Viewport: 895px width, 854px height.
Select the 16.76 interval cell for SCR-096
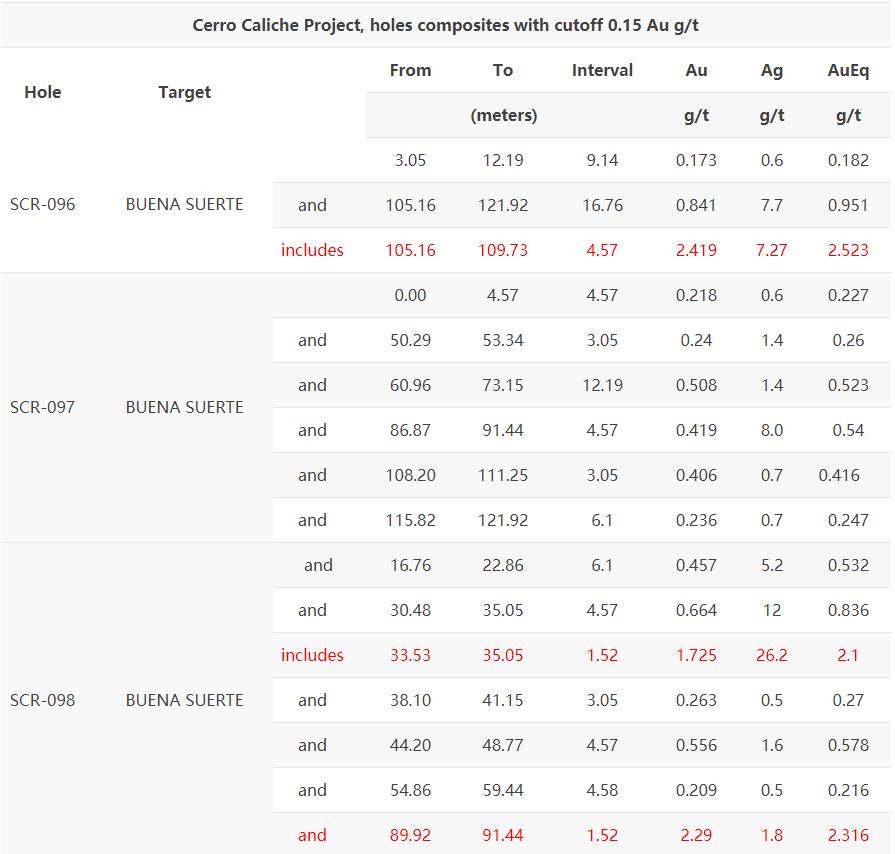(x=602, y=205)
